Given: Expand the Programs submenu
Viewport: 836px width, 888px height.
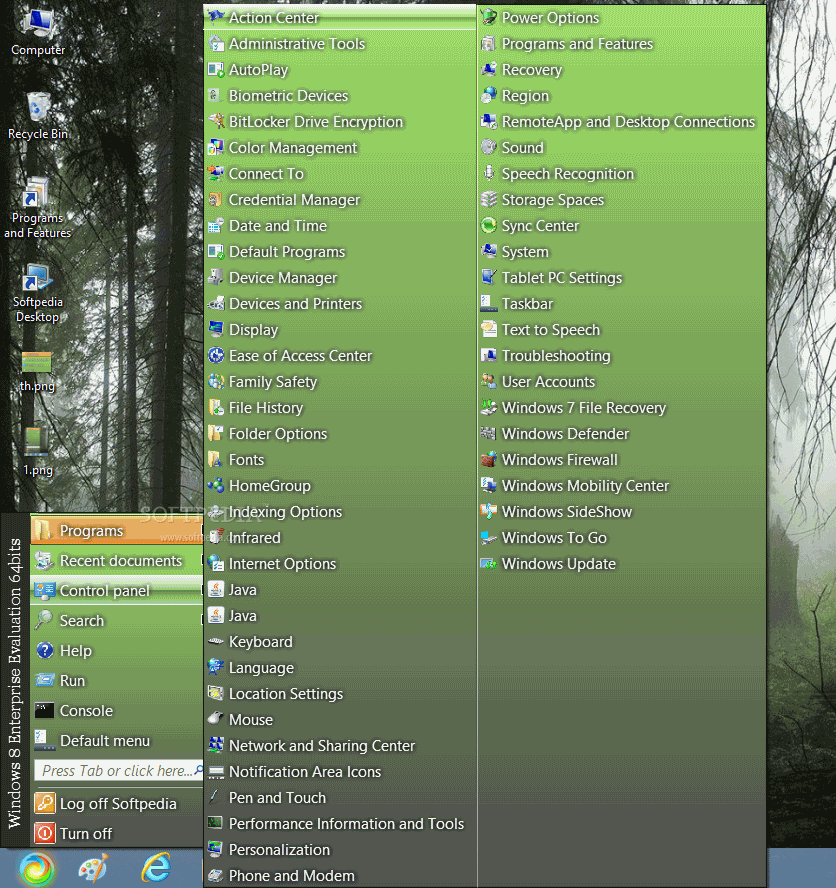Looking at the screenshot, I should [x=117, y=531].
